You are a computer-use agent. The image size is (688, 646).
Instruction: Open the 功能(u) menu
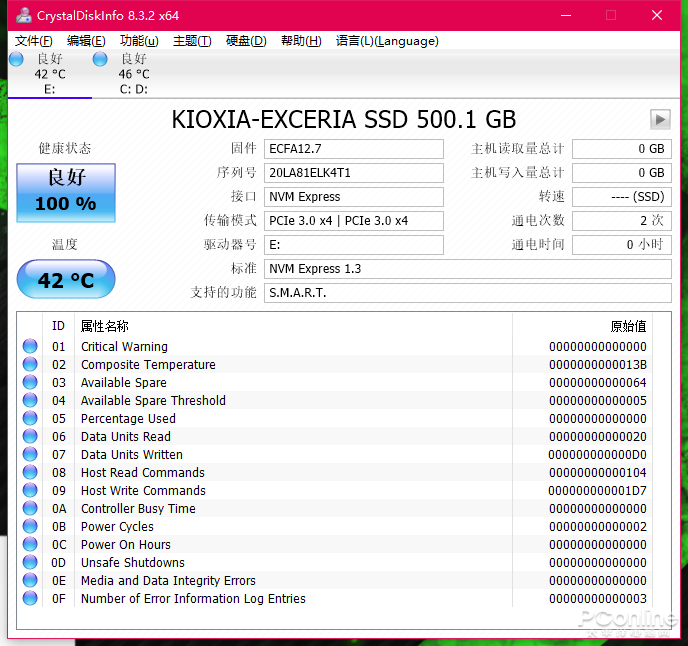coord(139,41)
